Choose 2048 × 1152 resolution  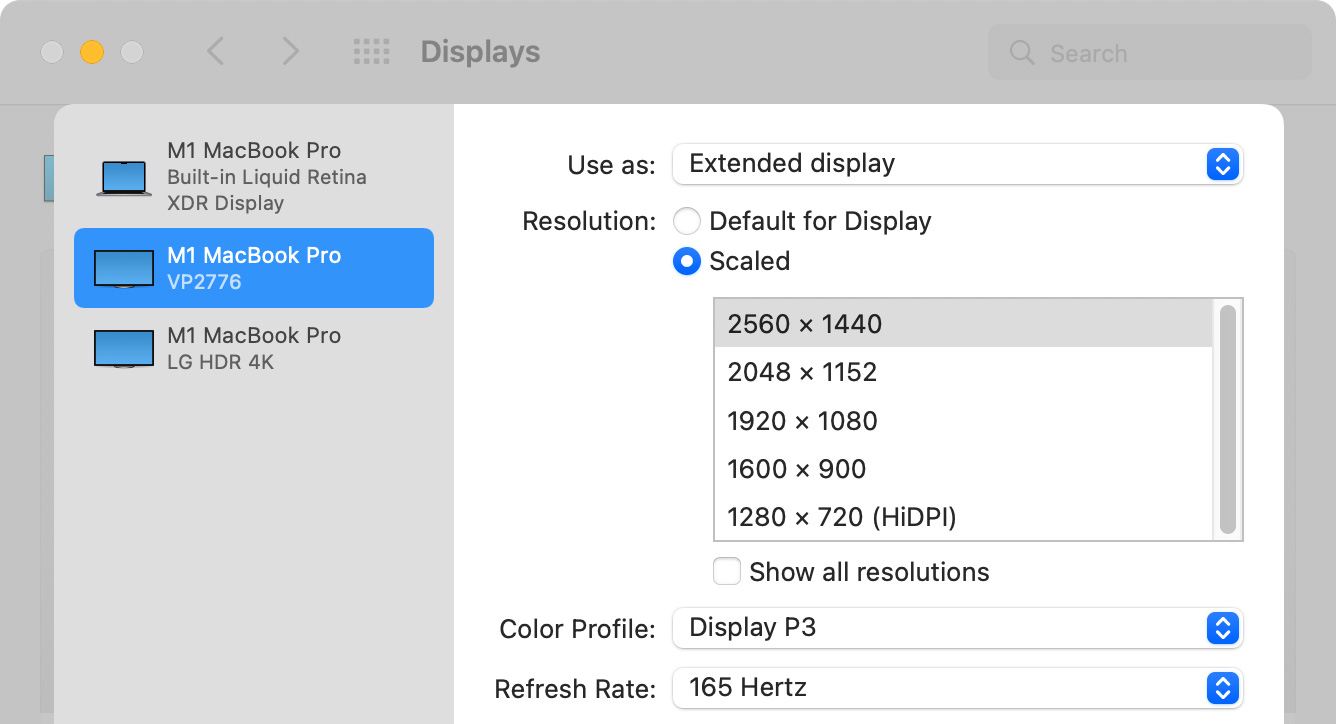963,372
